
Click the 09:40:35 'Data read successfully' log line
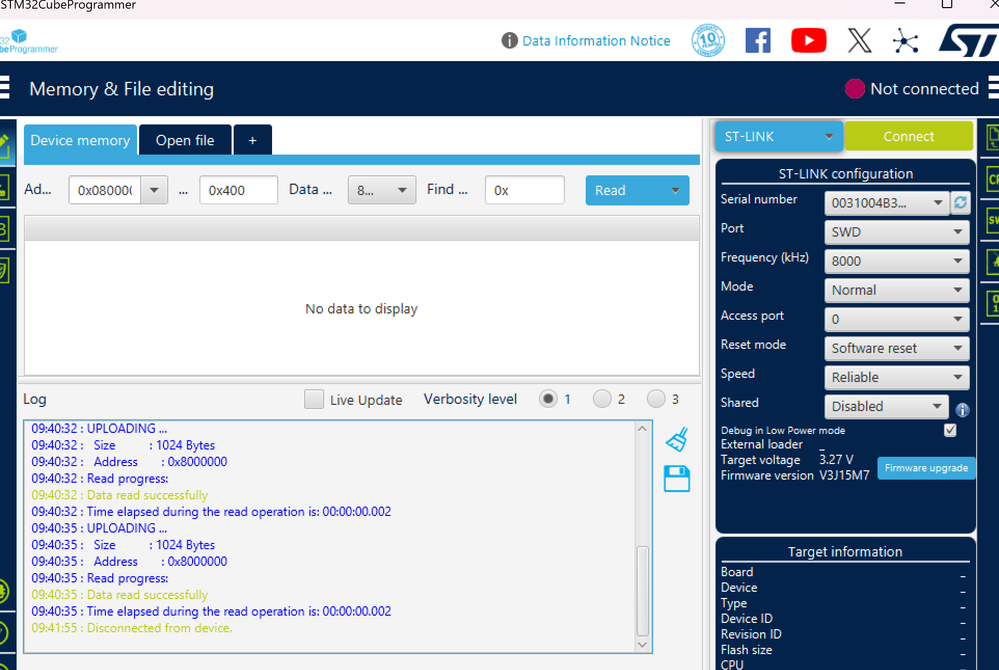click(120, 595)
